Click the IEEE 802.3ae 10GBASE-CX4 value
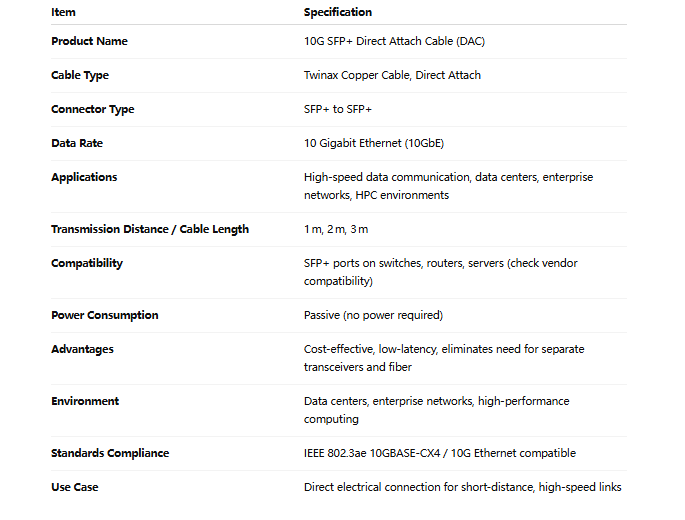Screen dimensions: 685x520 372,453
